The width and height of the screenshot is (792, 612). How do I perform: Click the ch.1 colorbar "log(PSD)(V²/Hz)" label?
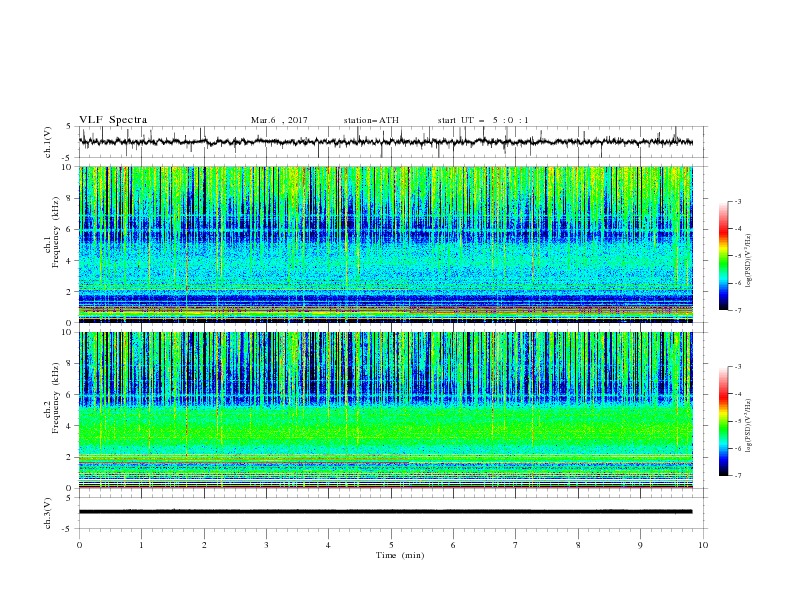coord(748,261)
